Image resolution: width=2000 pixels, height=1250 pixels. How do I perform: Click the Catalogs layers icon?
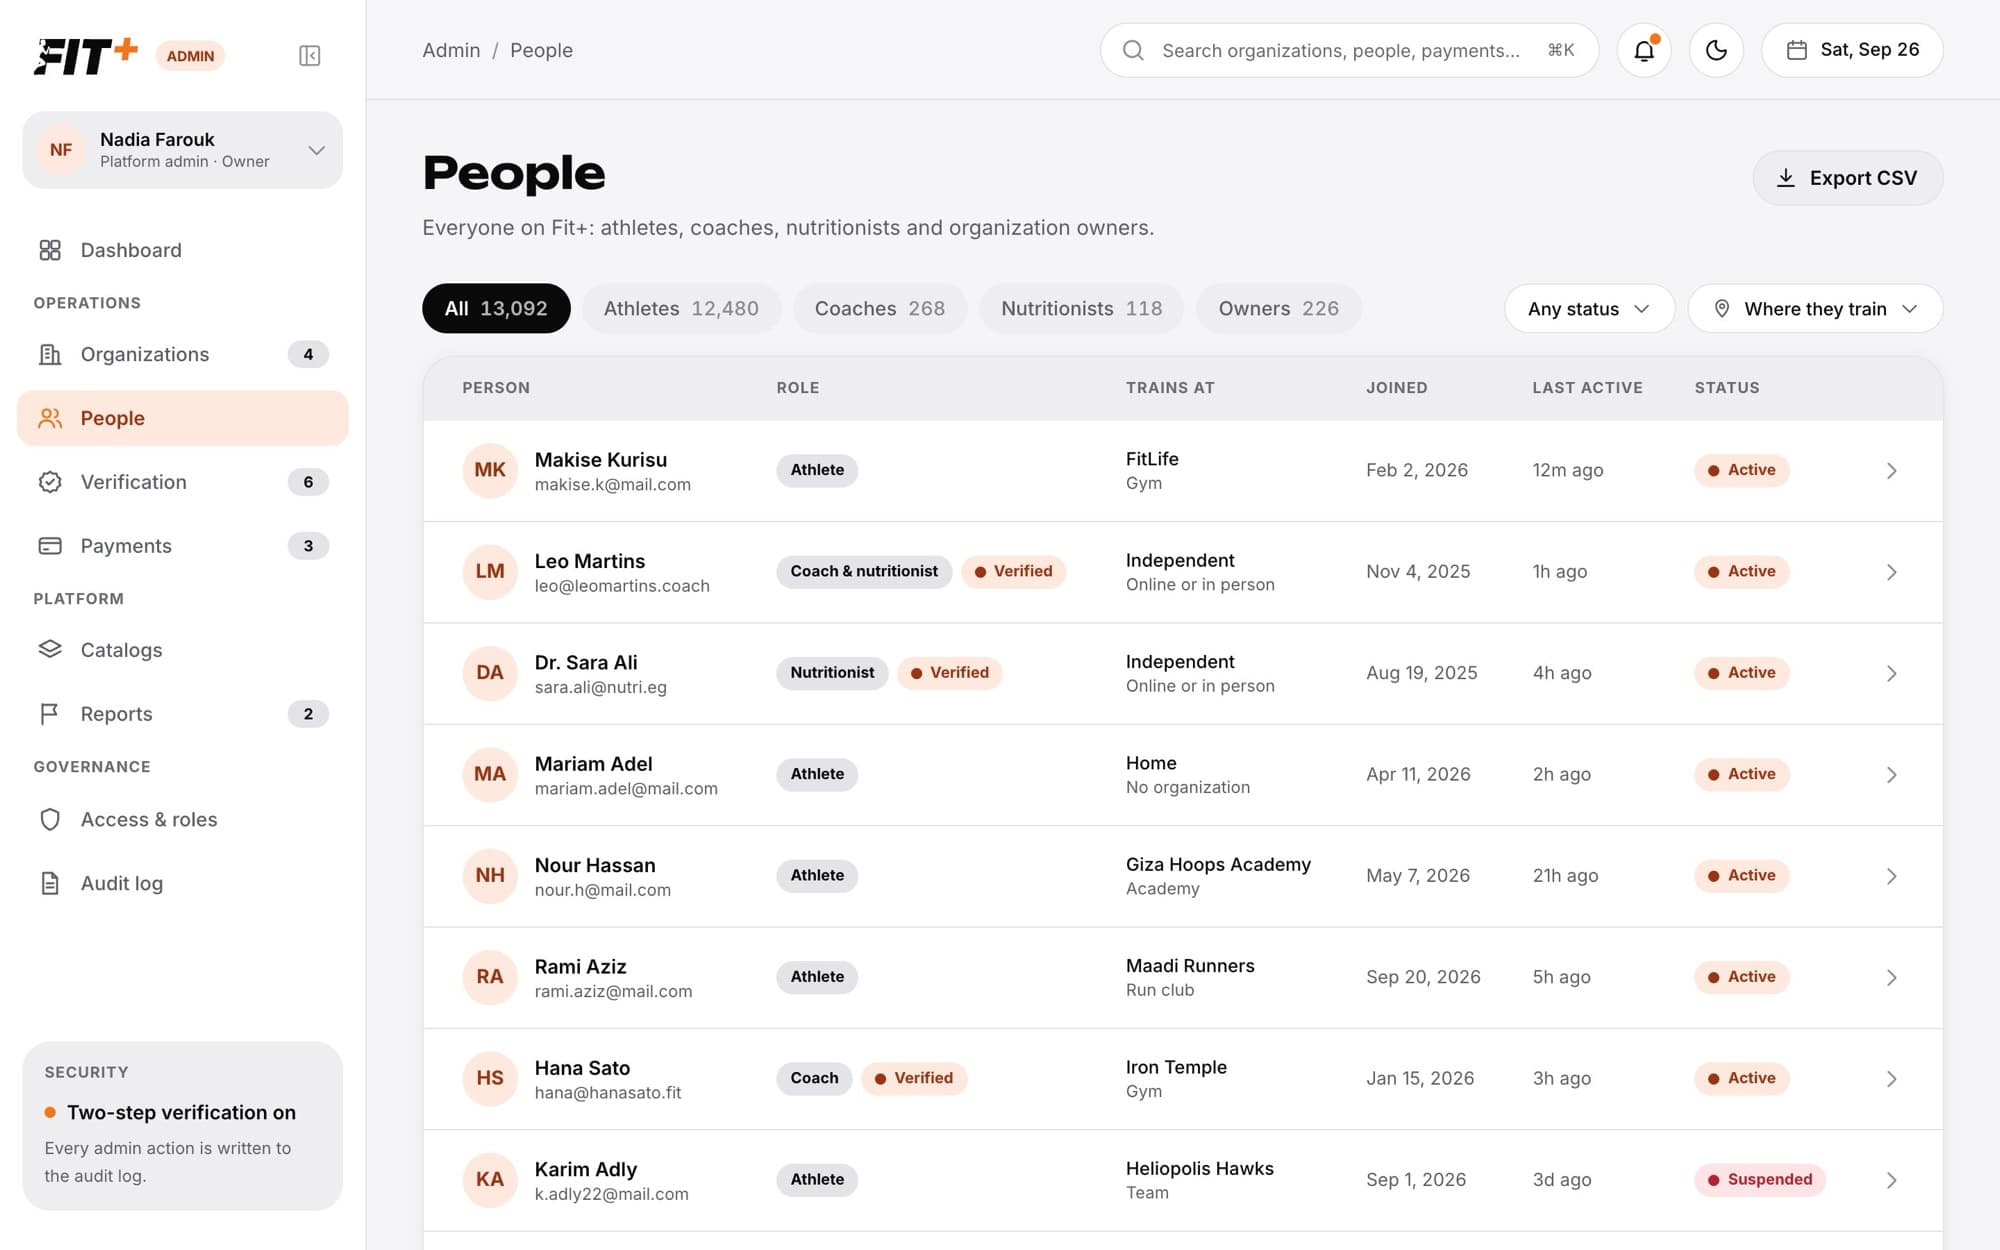[x=50, y=650]
